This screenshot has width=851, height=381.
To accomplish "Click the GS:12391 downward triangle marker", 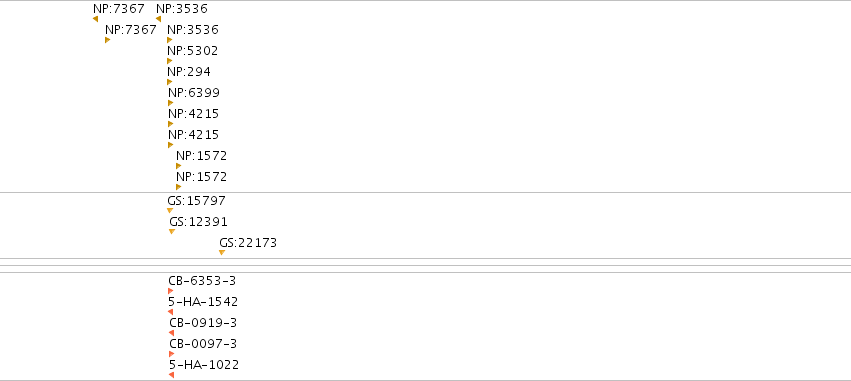I will tap(172, 232).
